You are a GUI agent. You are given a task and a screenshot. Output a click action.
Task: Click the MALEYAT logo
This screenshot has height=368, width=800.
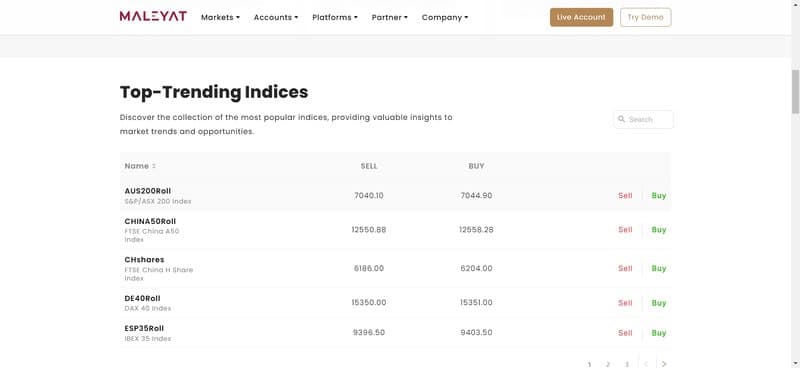(153, 16)
